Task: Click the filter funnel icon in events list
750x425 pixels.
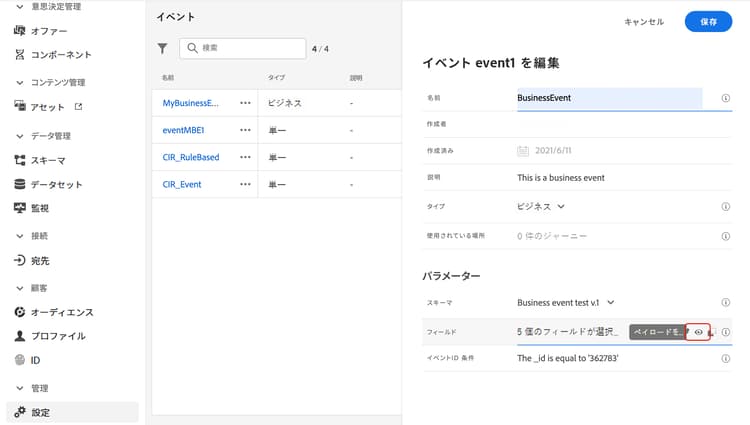Action: click(x=163, y=48)
